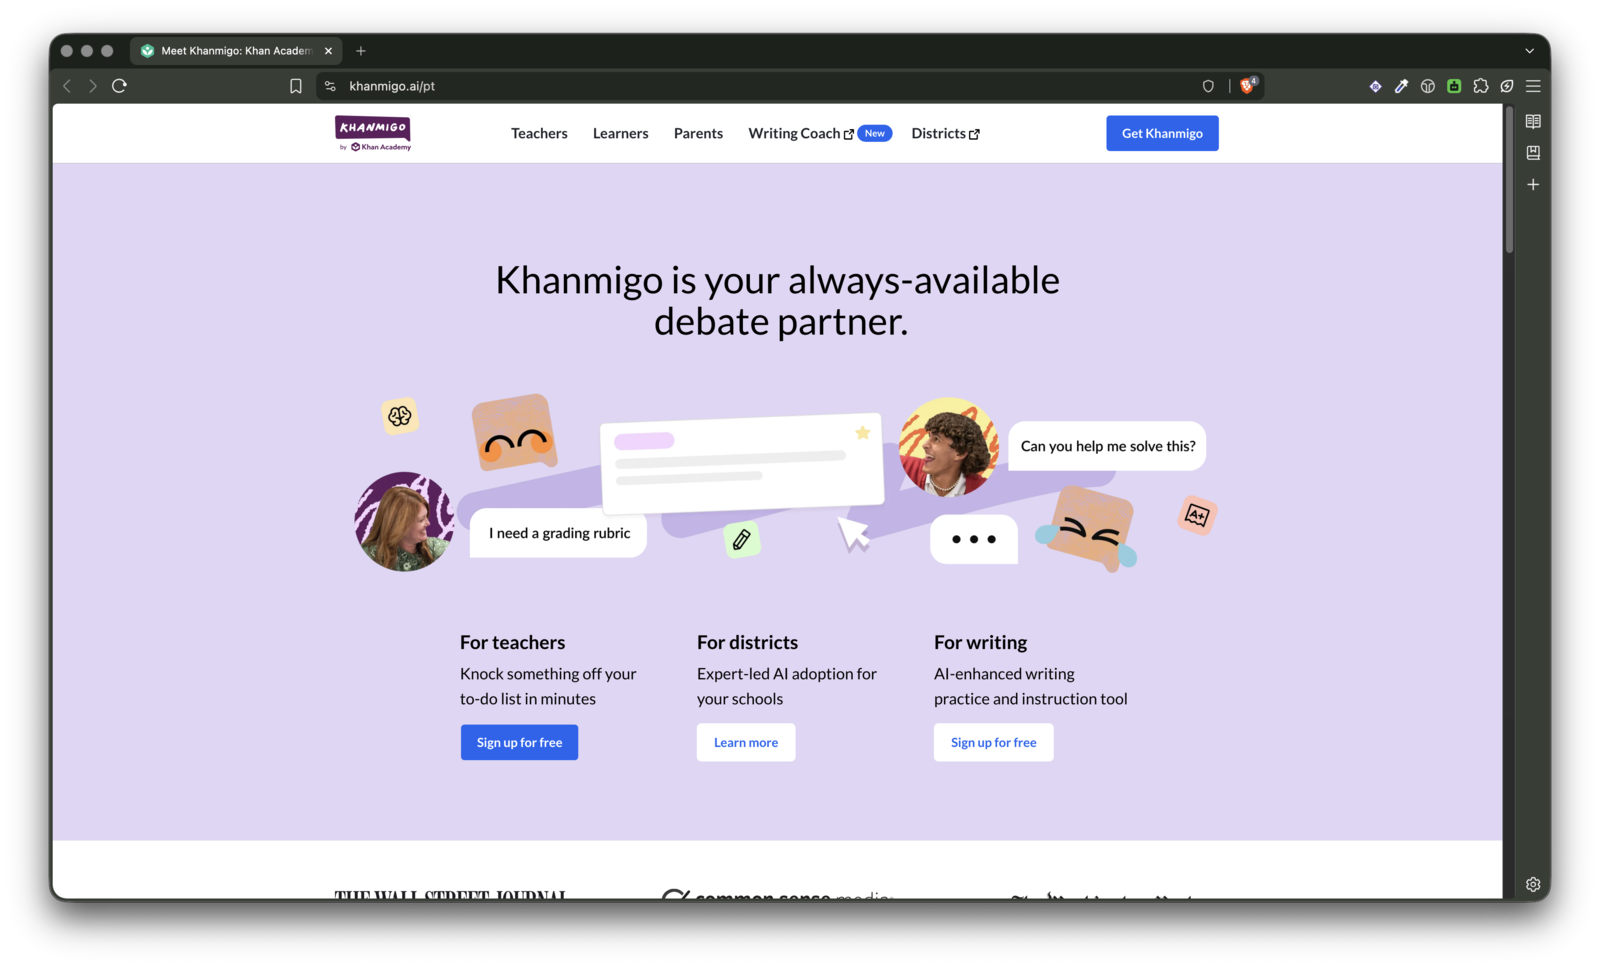Image resolution: width=1600 pixels, height=967 pixels.
Task: Click the brain icon tile
Action: (x=400, y=416)
